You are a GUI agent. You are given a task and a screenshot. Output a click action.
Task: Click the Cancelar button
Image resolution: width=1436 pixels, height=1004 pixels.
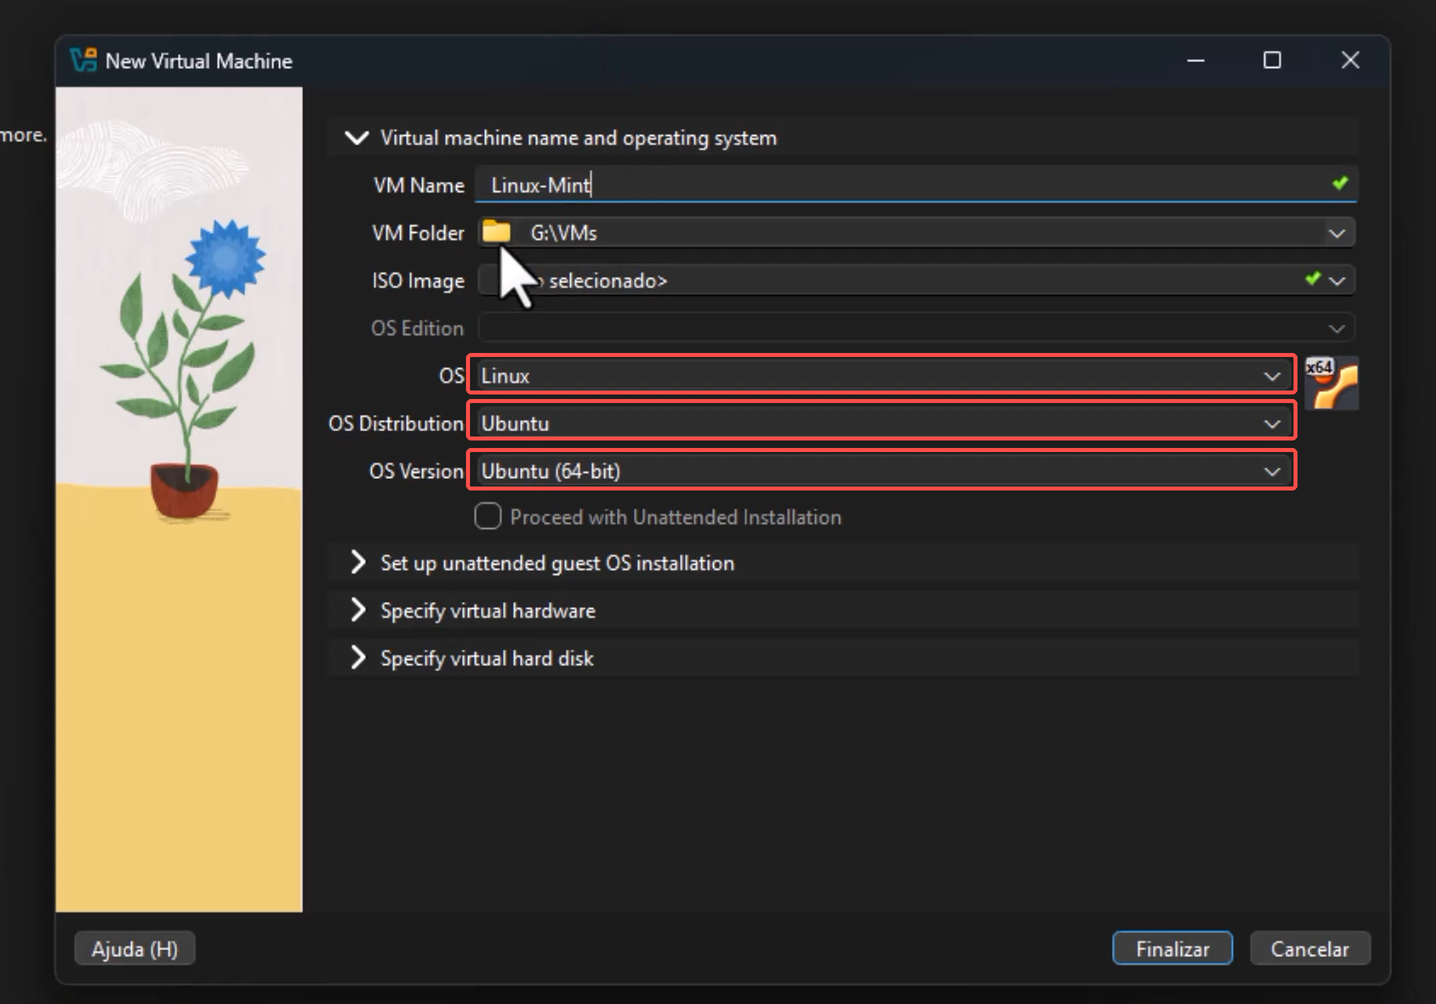pyautogui.click(x=1310, y=948)
